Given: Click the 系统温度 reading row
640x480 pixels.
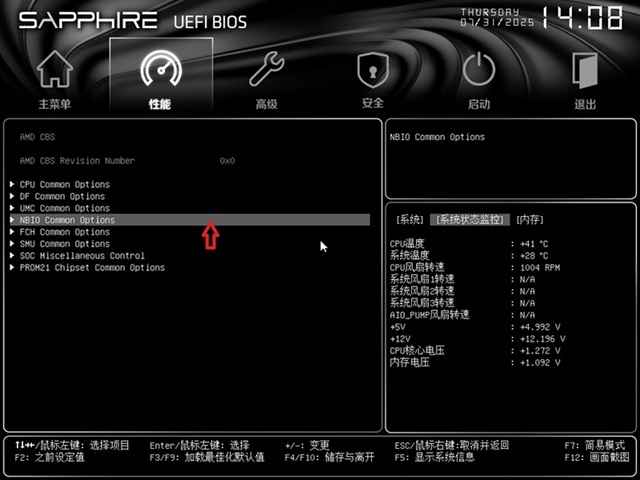Looking at the screenshot, I should click(x=469, y=256).
